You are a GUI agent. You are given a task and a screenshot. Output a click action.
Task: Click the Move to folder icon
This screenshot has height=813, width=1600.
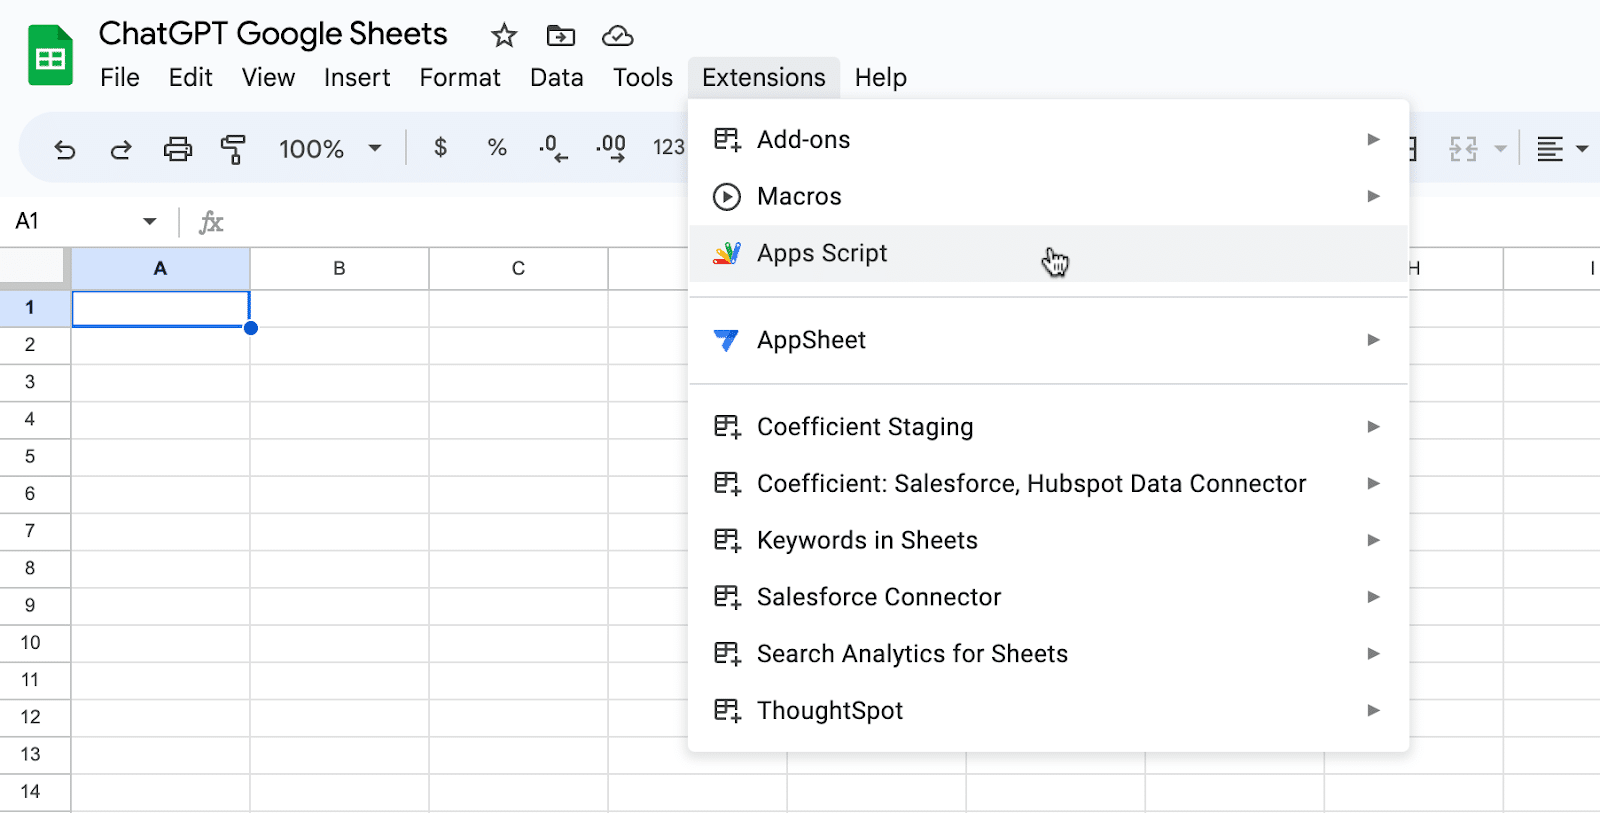(x=561, y=36)
